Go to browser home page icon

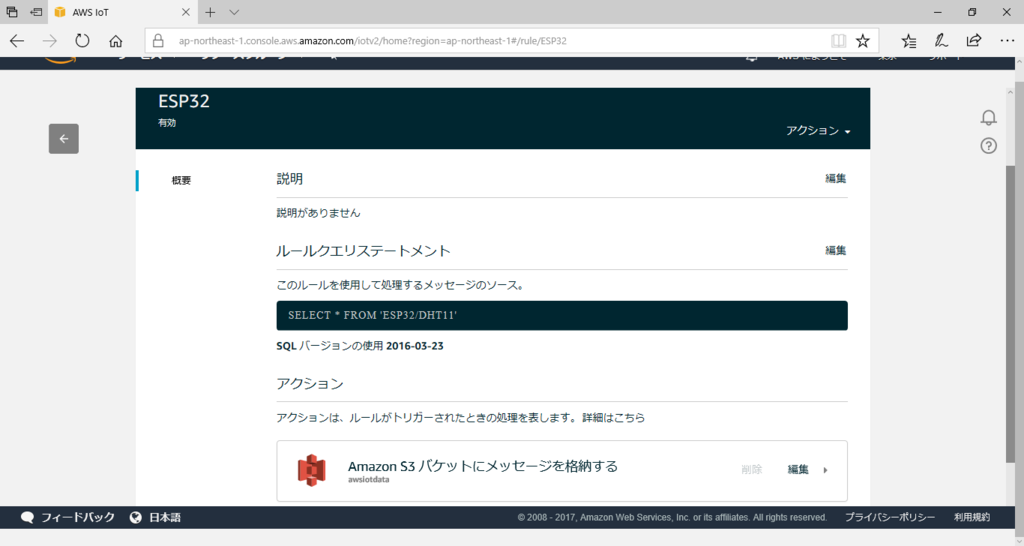click(116, 40)
